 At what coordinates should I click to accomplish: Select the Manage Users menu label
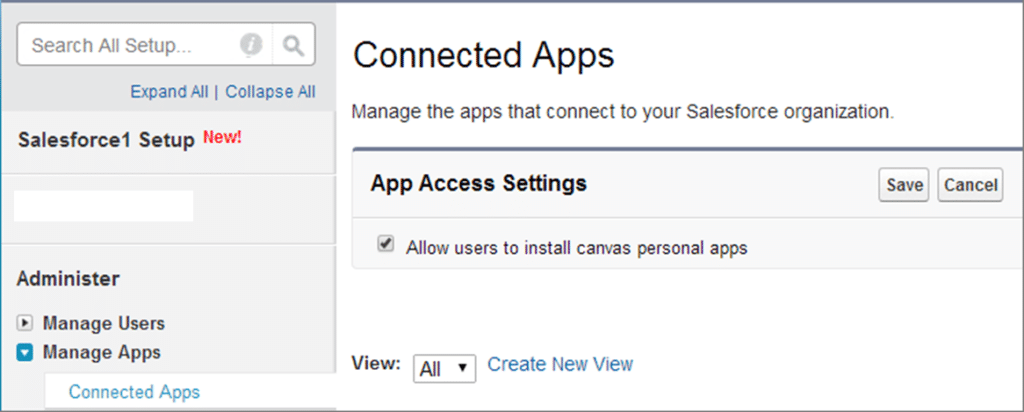click(104, 324)
